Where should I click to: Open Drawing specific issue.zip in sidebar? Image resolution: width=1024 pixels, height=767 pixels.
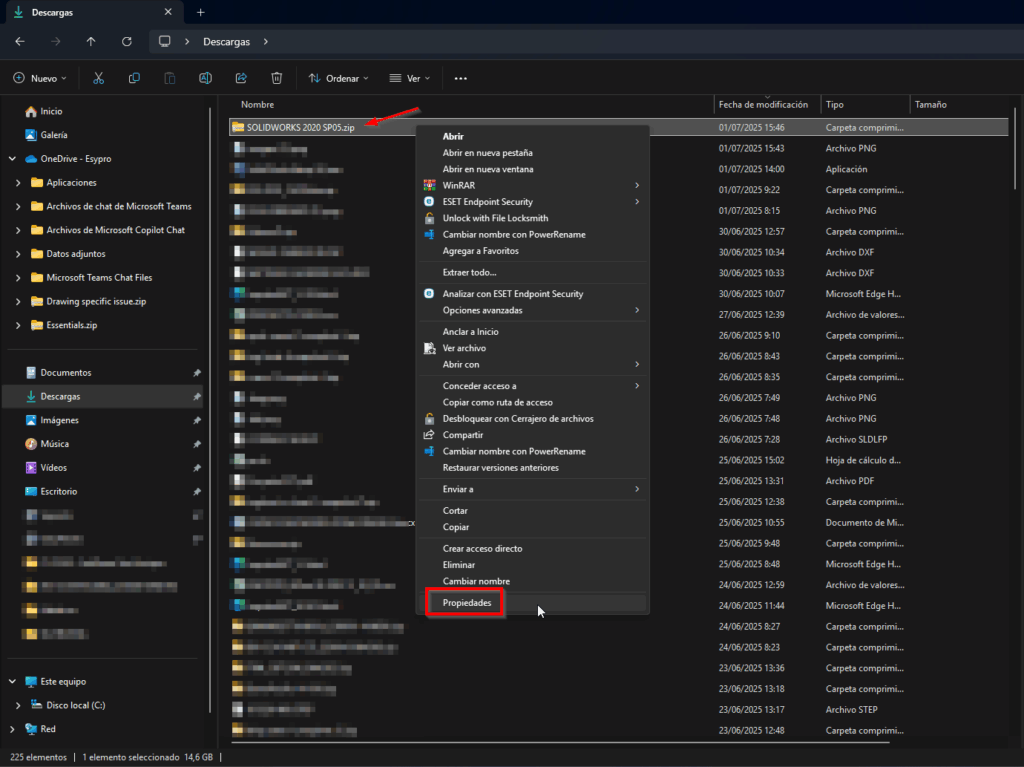[96, 302]
